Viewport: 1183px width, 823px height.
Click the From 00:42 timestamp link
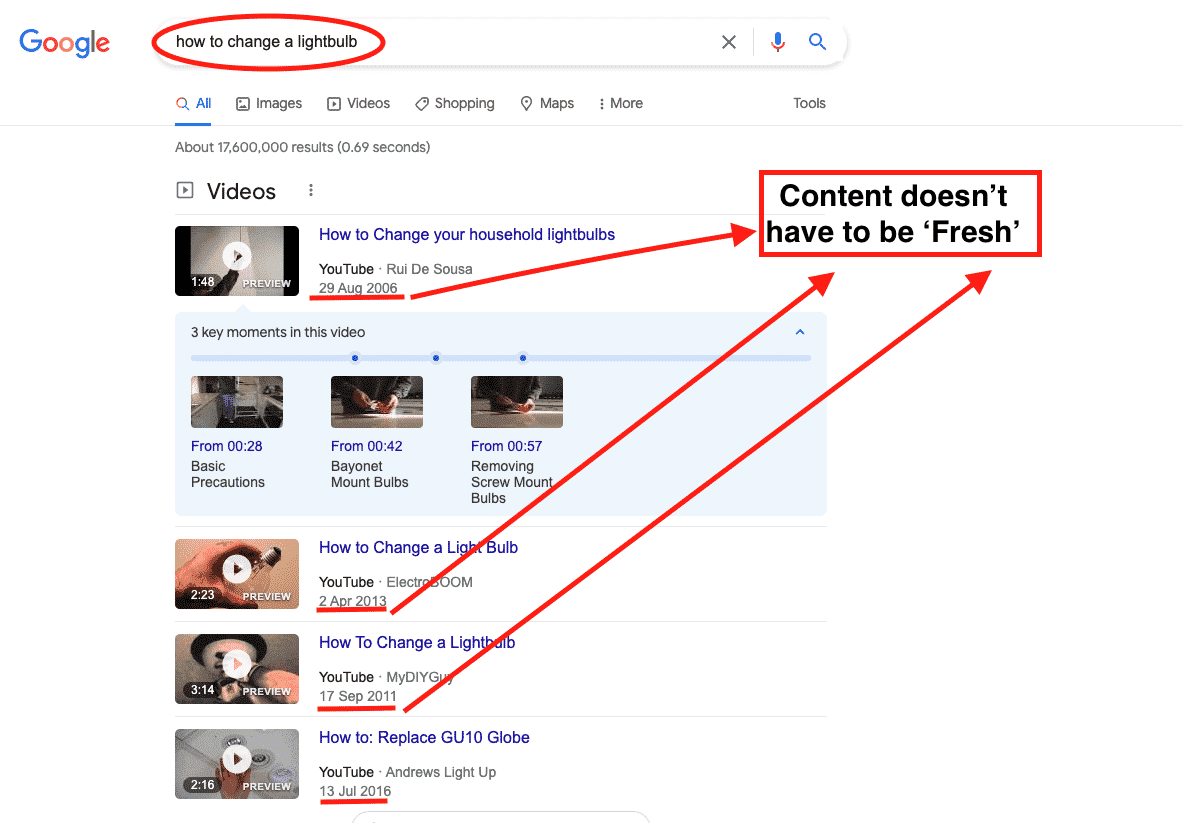point(367,446)
